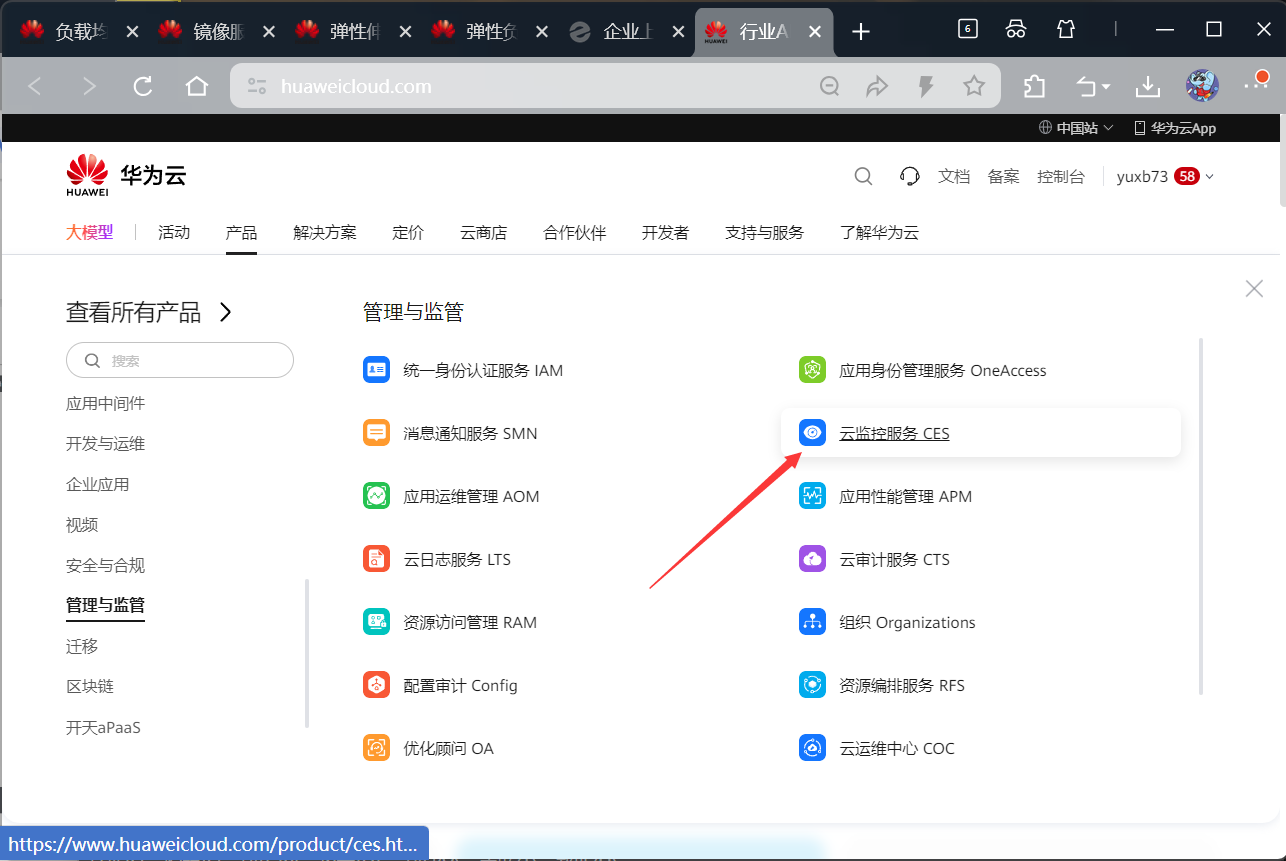Click the category list scrollbar

(x=307, y=653)
